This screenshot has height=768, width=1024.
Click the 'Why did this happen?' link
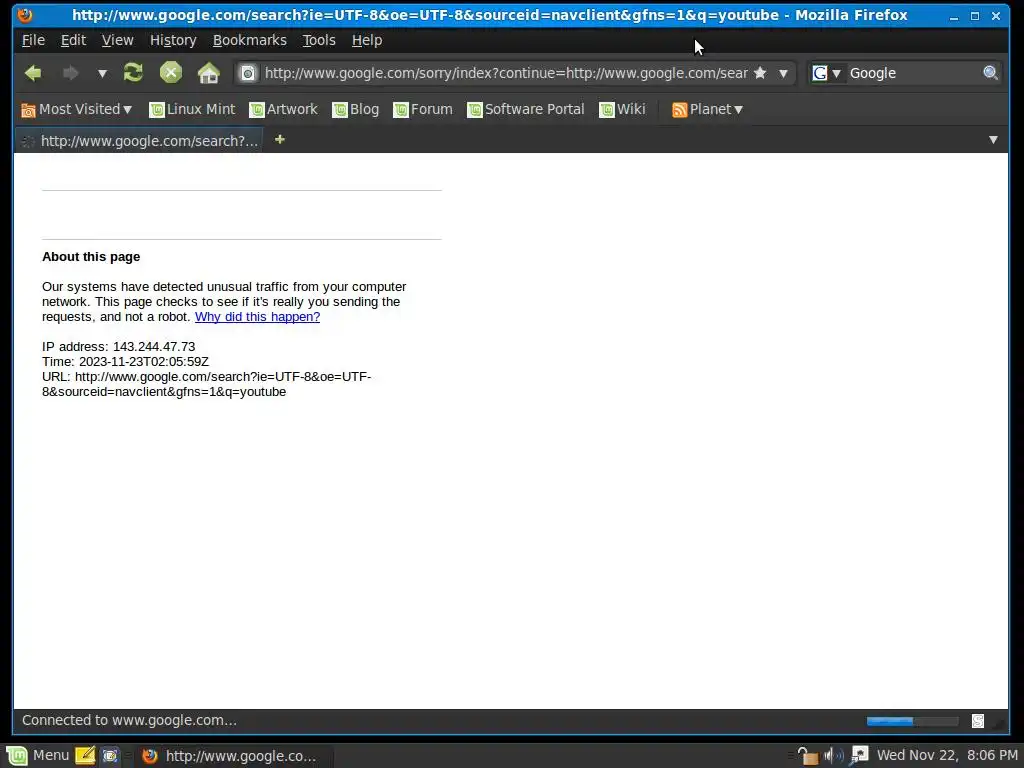(x=257, y=317)
